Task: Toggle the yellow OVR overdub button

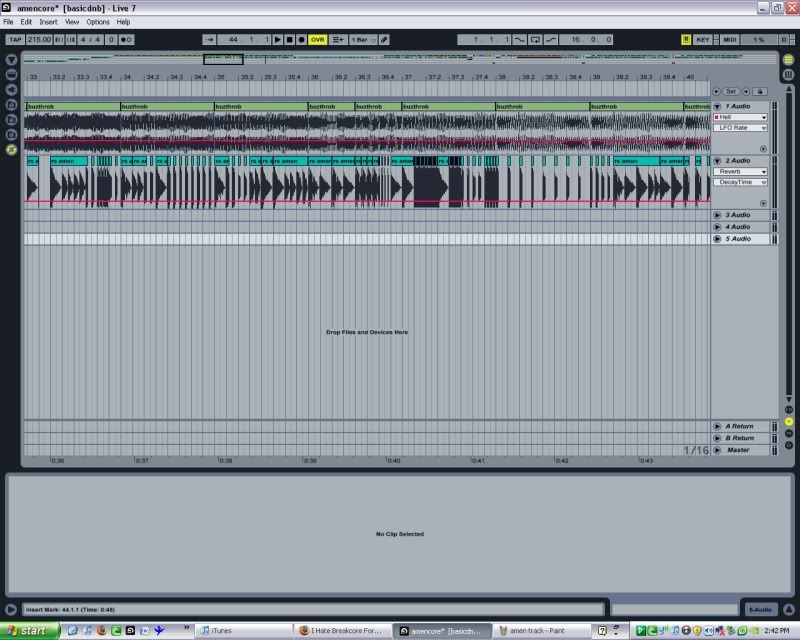Action: tap(317, 39)
